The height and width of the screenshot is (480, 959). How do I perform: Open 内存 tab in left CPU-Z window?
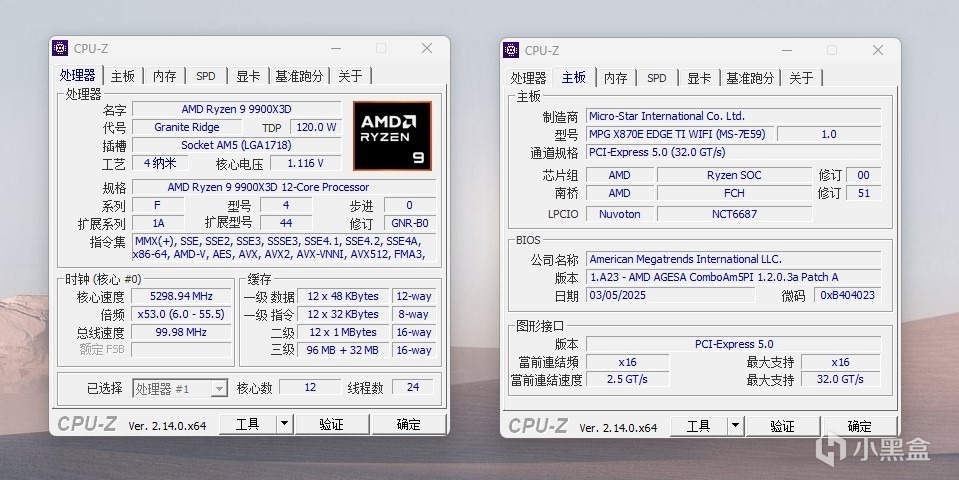165,76
